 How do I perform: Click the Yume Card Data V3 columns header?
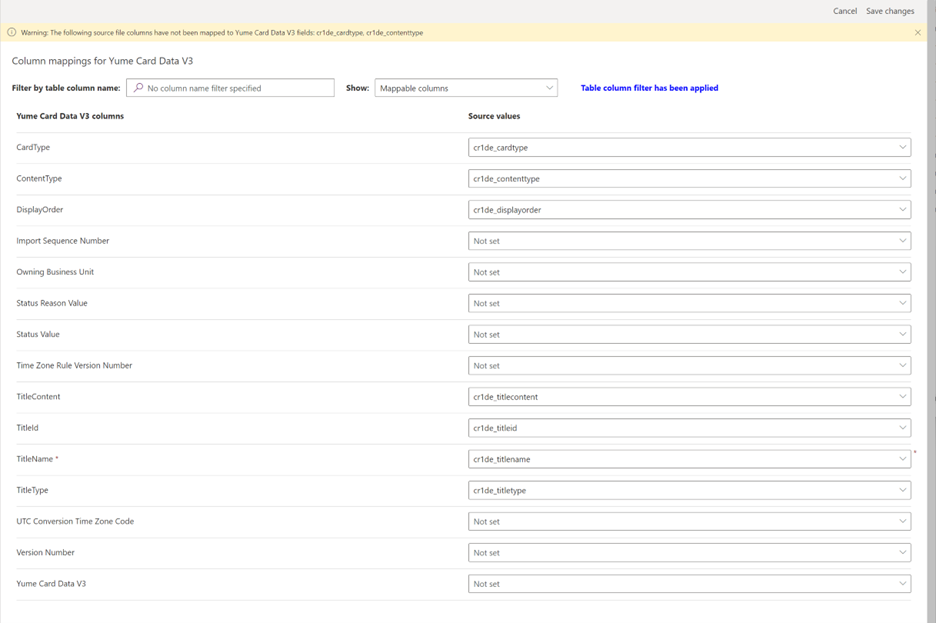[70, 116]
